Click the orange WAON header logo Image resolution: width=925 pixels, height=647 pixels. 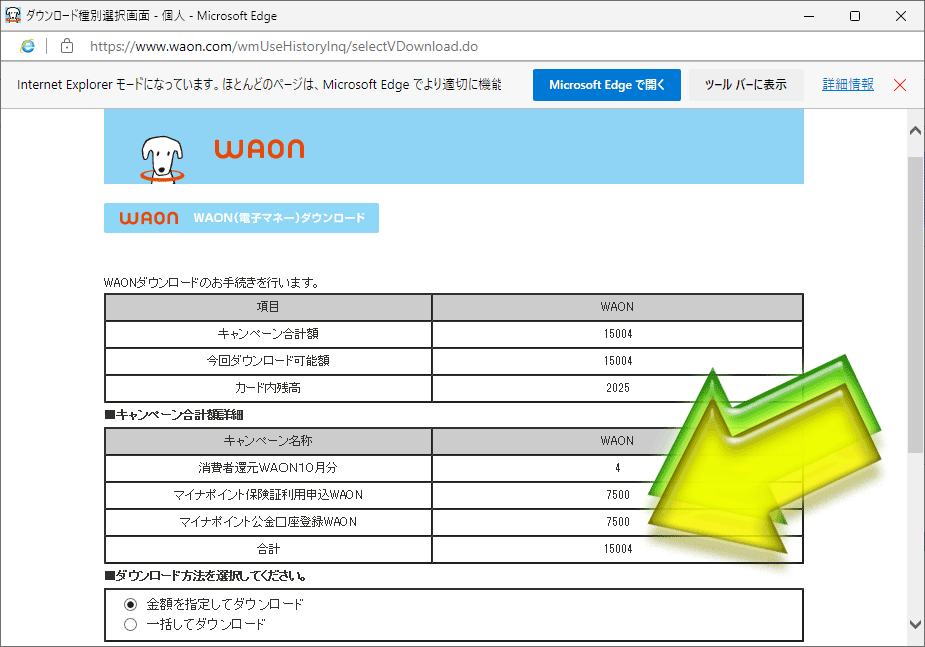coord(260,149)
